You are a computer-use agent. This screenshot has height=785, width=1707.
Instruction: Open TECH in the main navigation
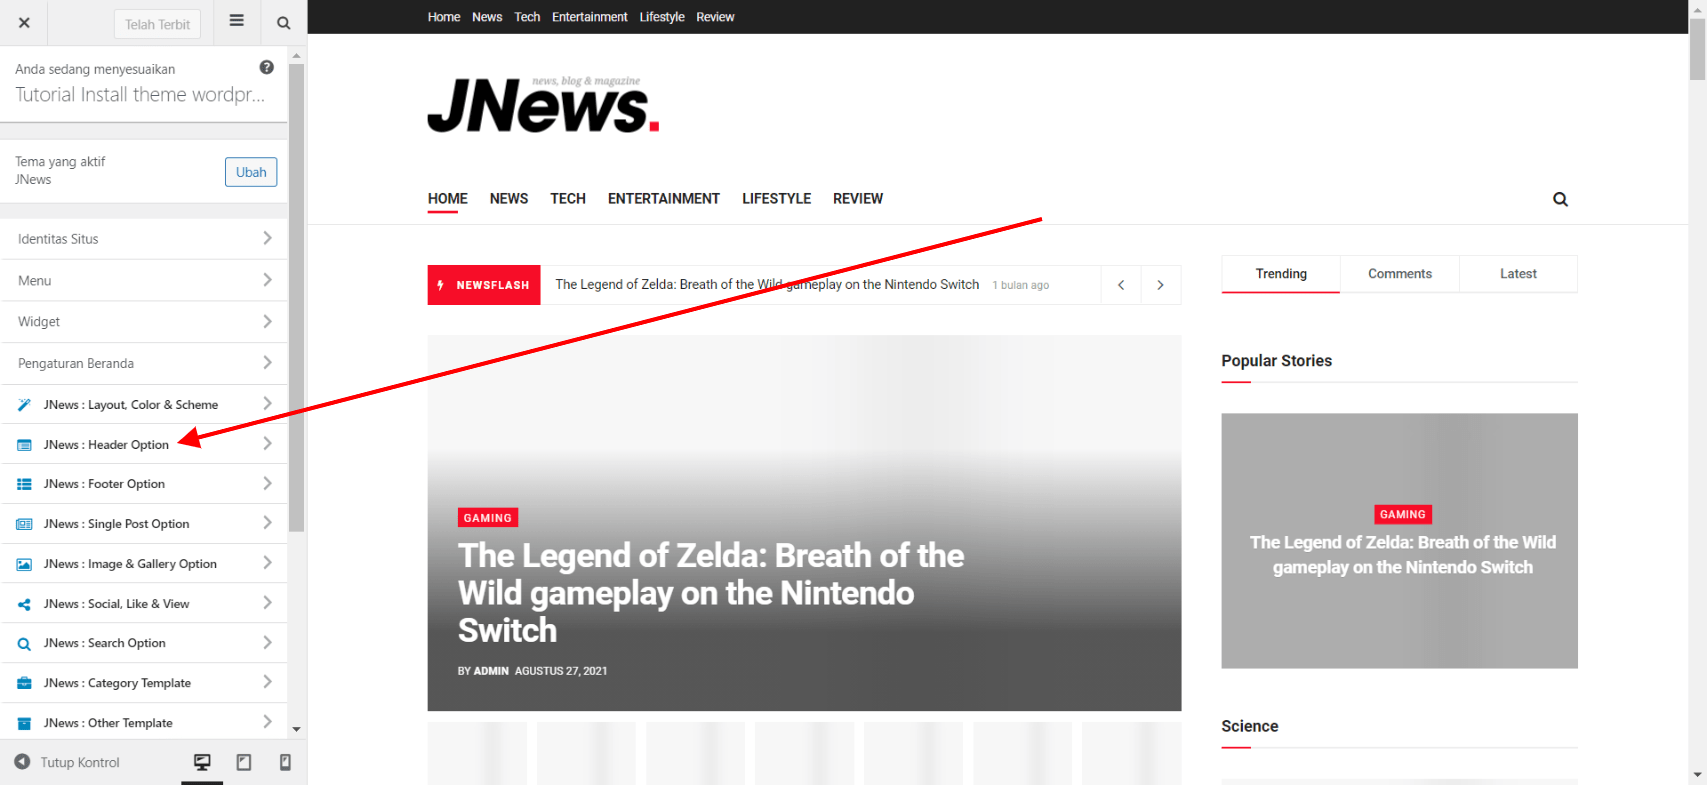point(568,199)
